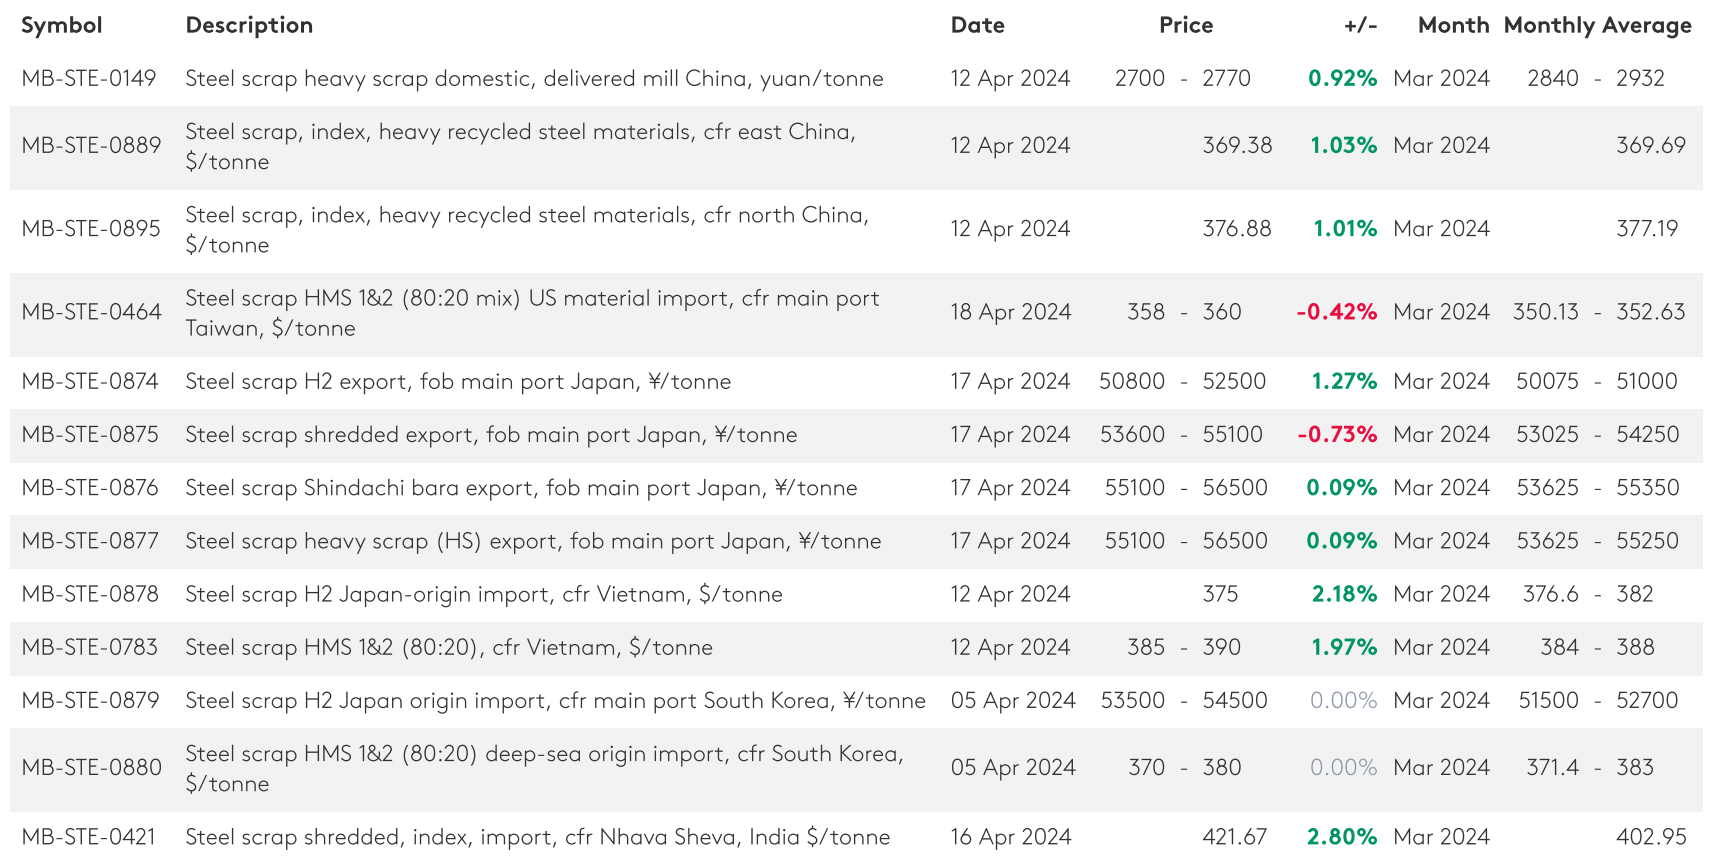Click the Monthly Average column header
1709x860 pixels.
coord(1597,25)
